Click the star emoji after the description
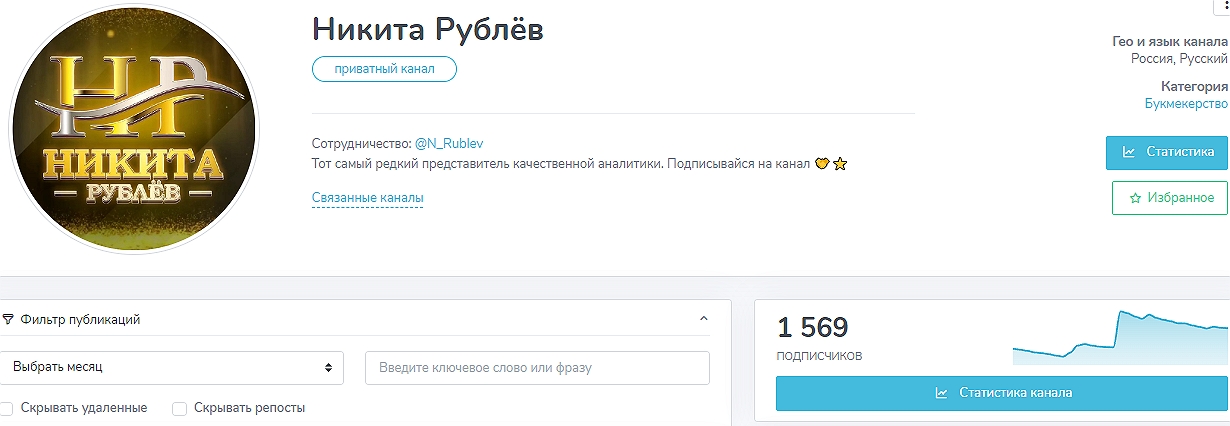Image resolution: width=1230 pixels, height=426 pixels. 840,163
